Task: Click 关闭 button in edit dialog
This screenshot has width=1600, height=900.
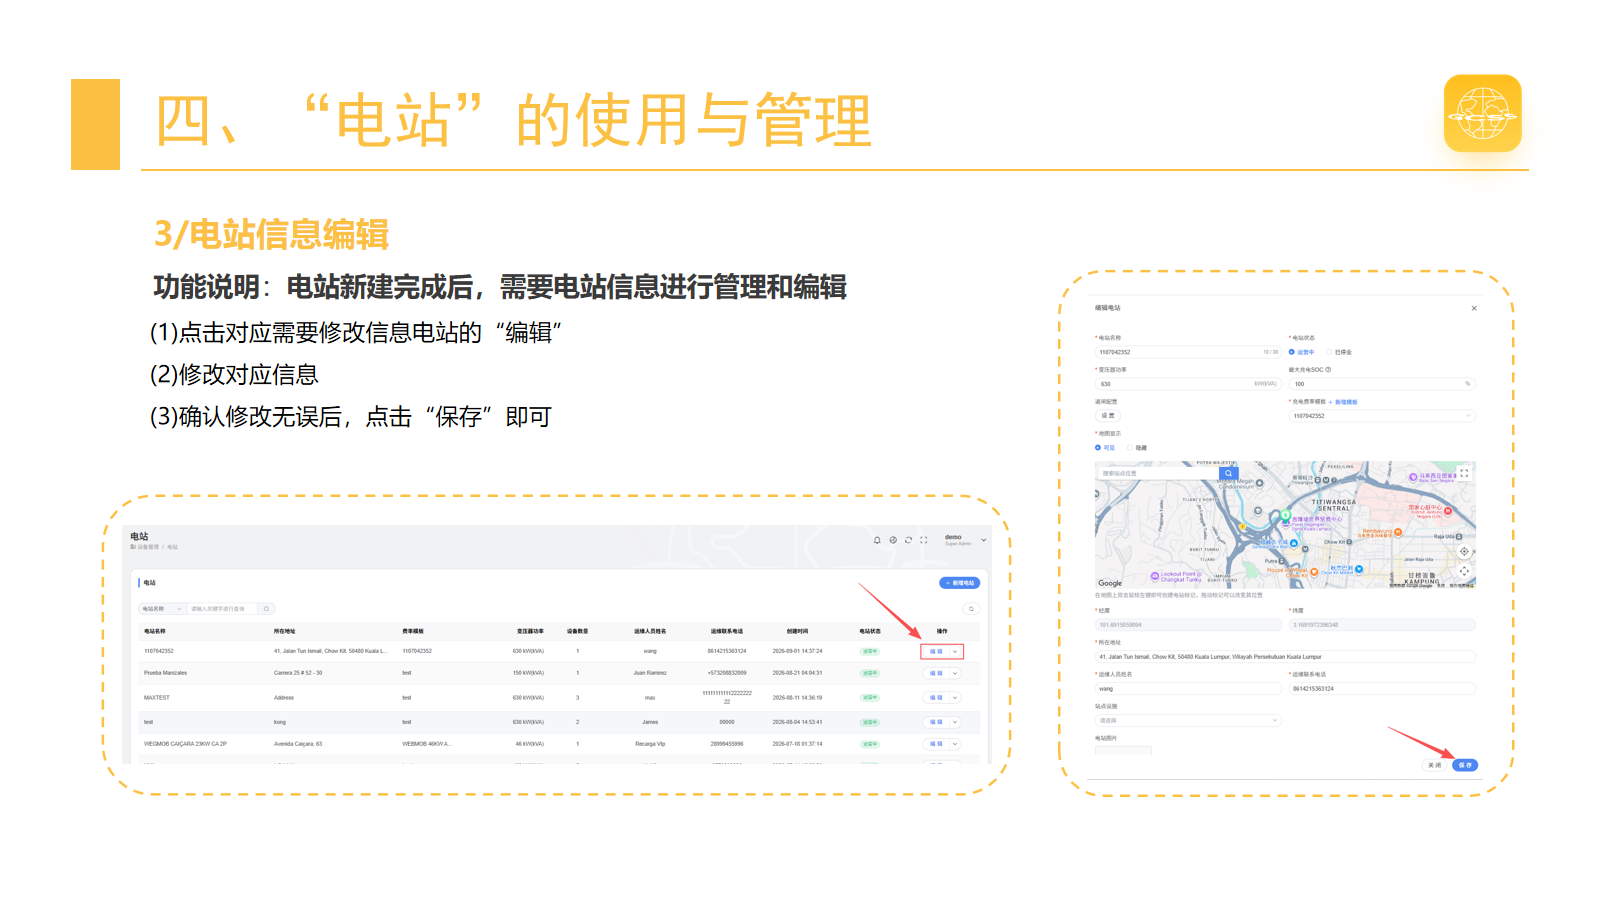Action: 1435,765
